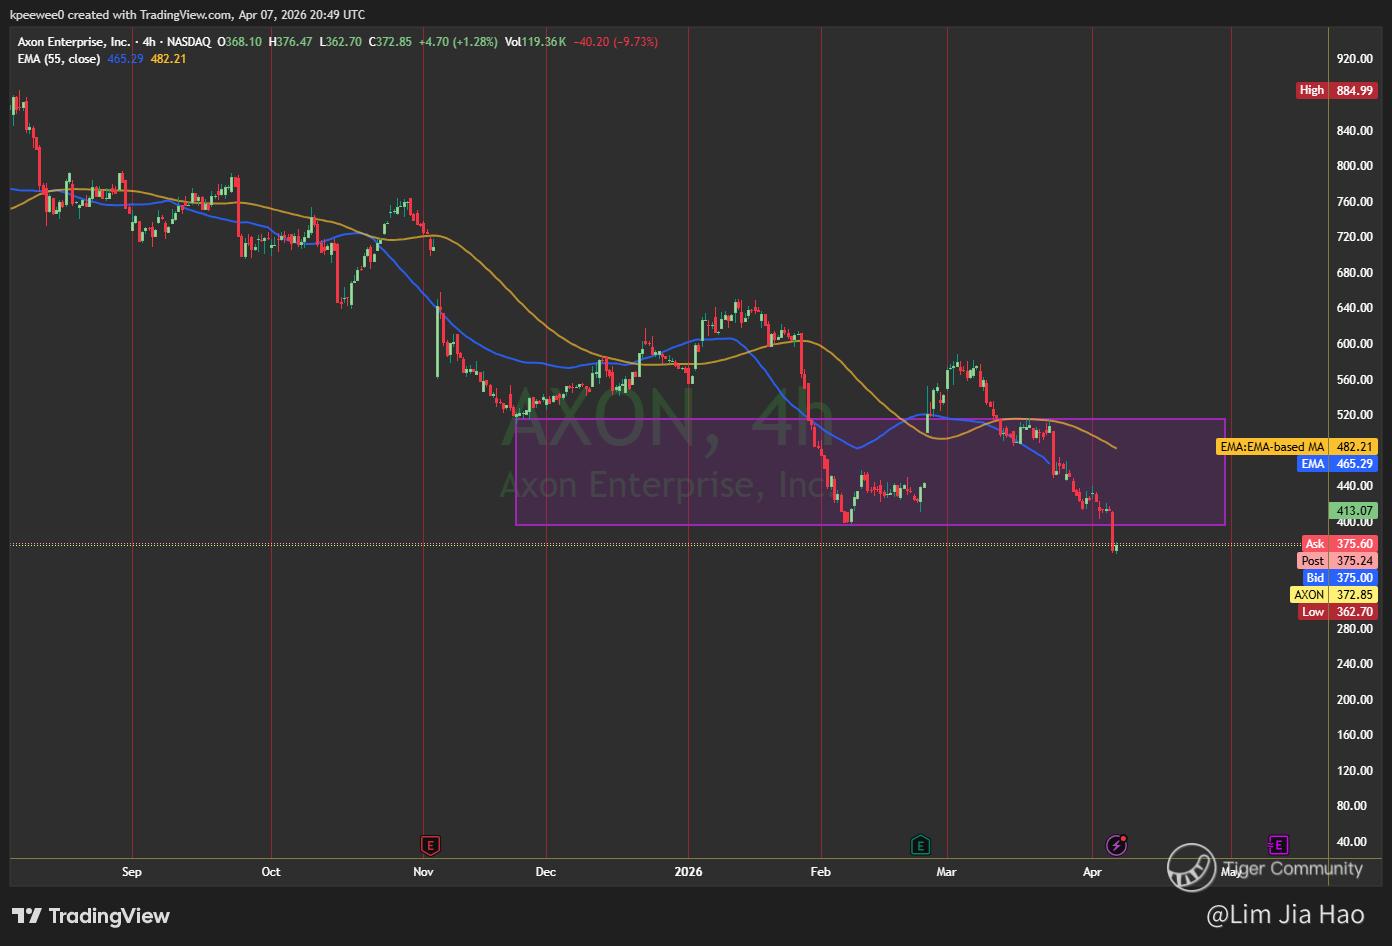Click the red earnings E marker near Nov
1392x946 pixels.
point(430,845)
